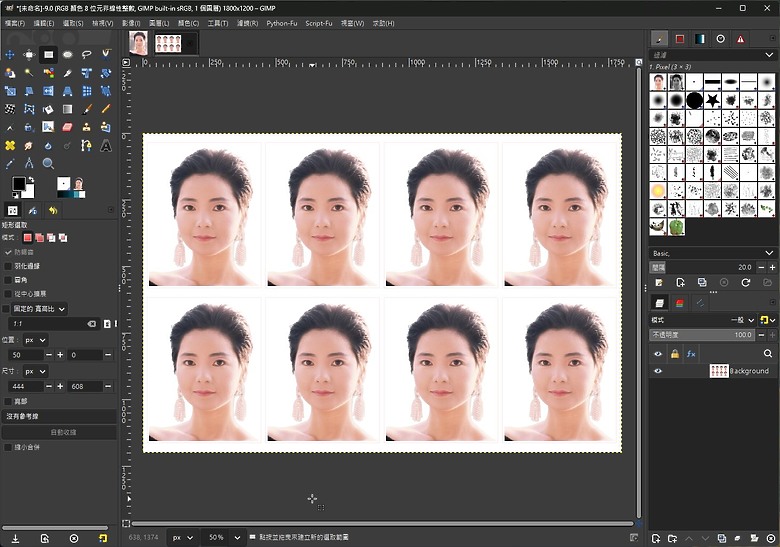
Task: Enable the shrink merged checkbox
Action: pos(8,447)
